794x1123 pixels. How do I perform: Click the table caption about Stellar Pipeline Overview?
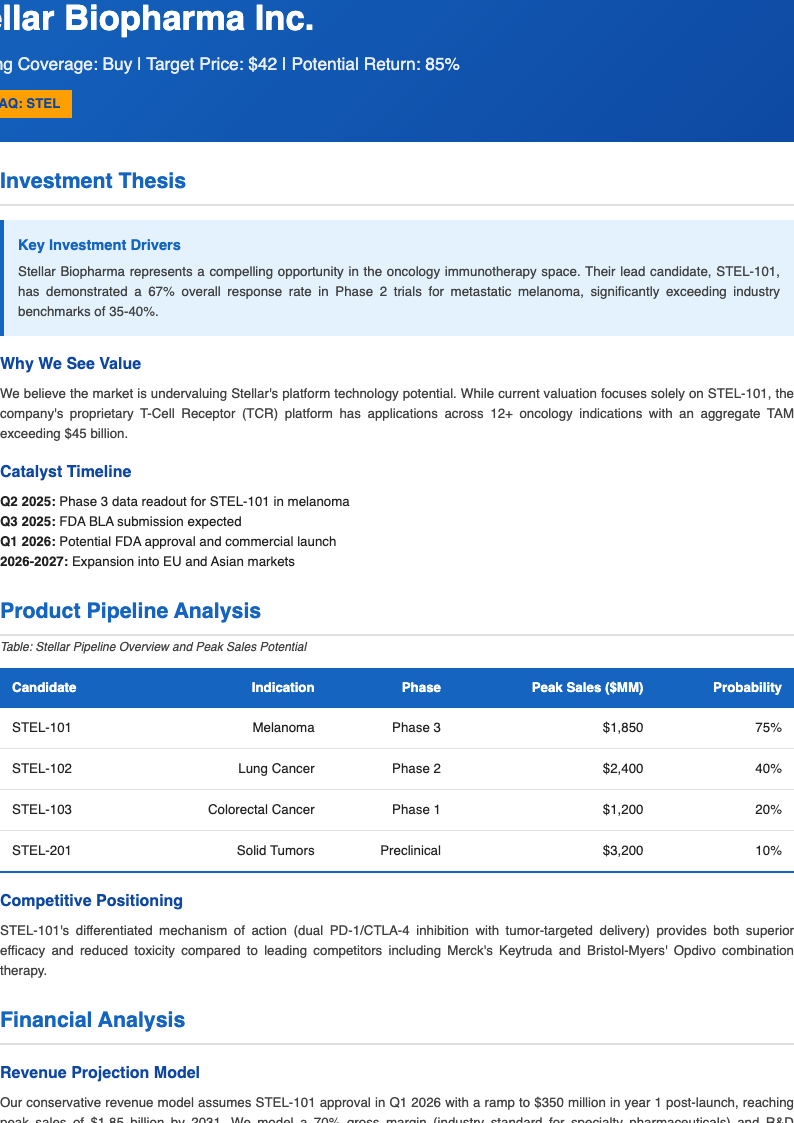pyautogui.click(x=153, y=647)
